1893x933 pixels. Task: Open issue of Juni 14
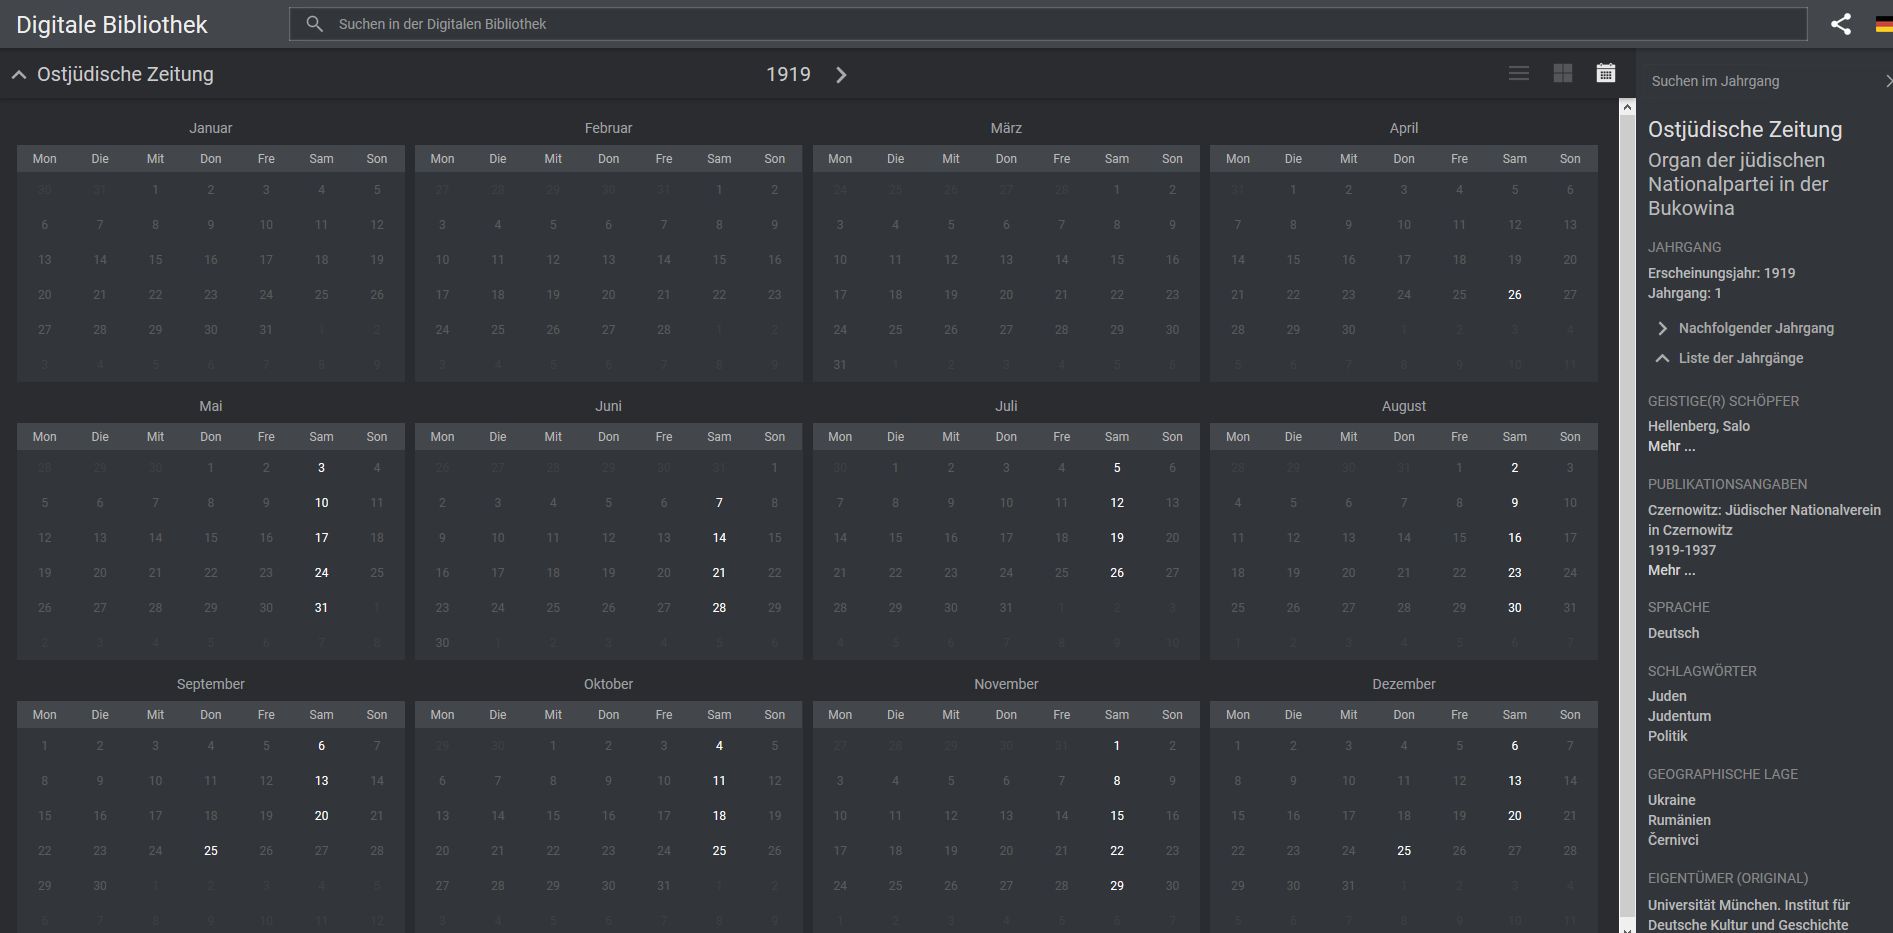coord(719,538)
